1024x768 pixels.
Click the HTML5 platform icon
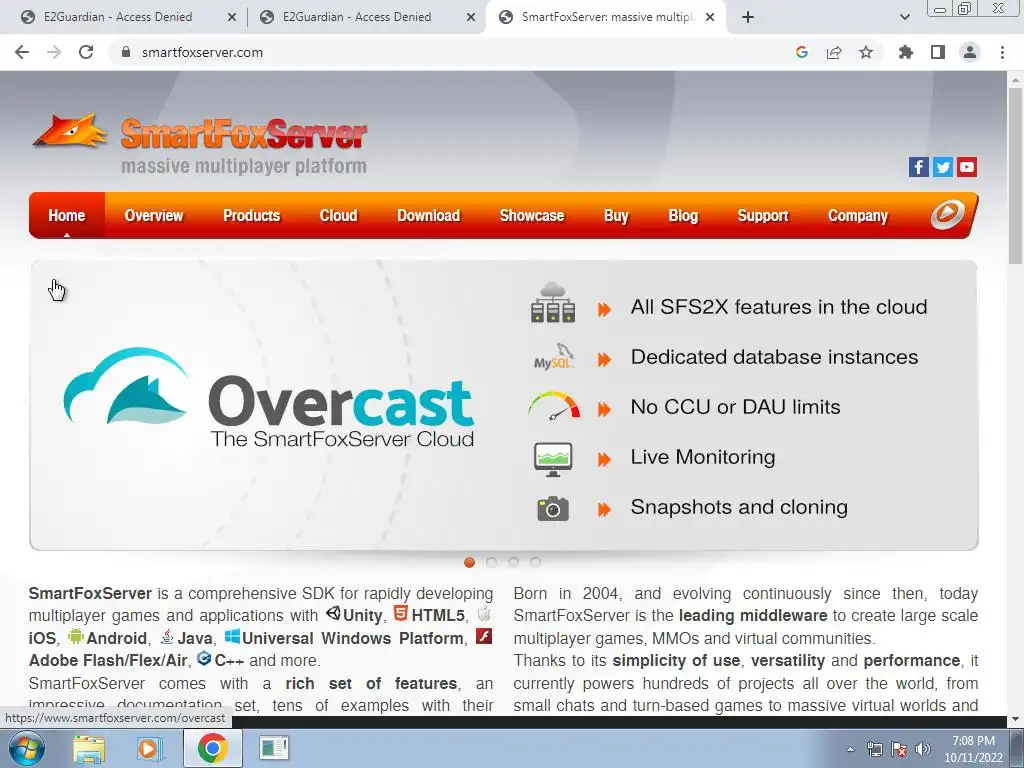tap(400, 613)
